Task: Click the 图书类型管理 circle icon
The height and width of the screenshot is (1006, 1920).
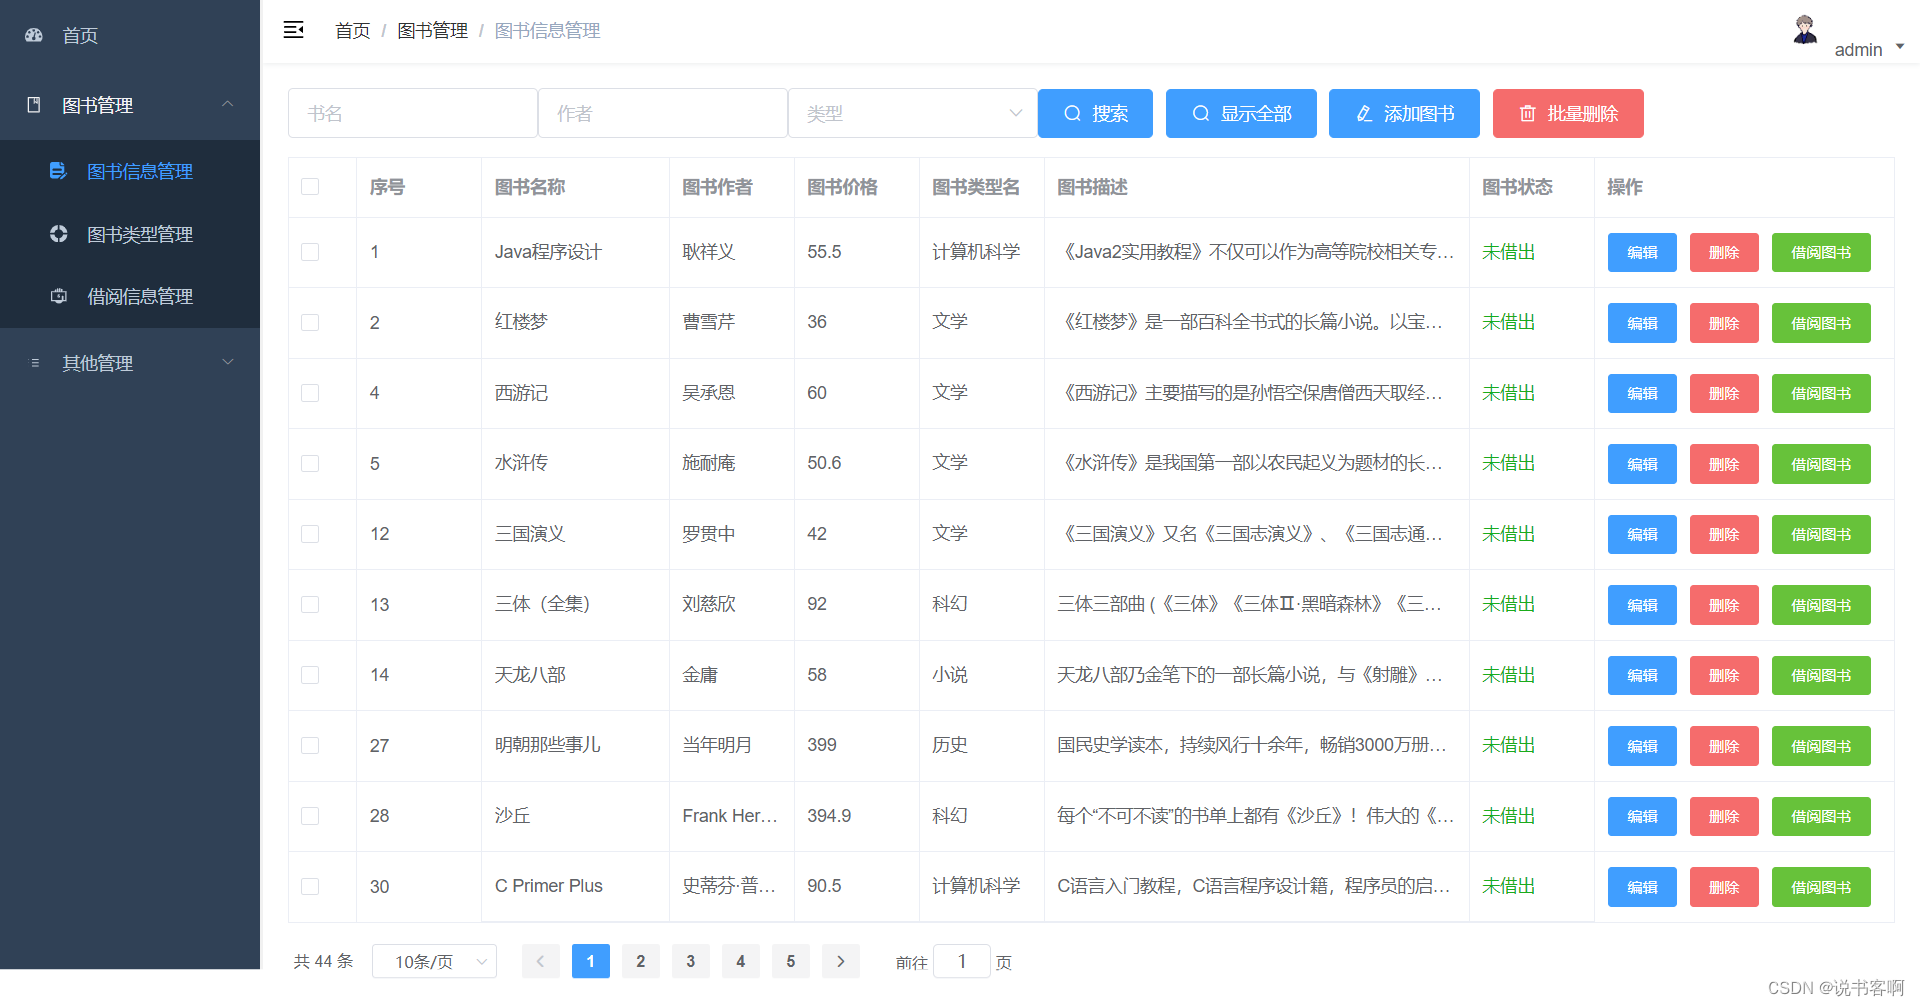Action: click(58, 234)
